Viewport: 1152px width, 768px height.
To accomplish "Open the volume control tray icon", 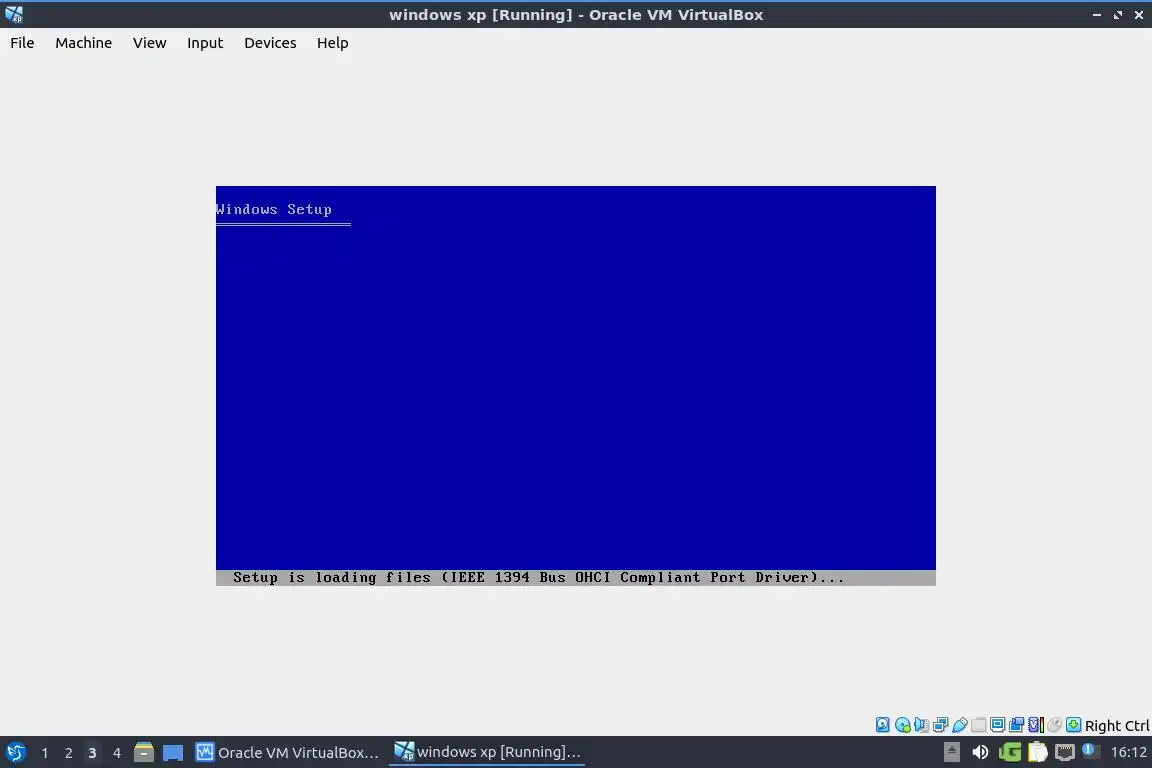I will (x=980, y=752).
